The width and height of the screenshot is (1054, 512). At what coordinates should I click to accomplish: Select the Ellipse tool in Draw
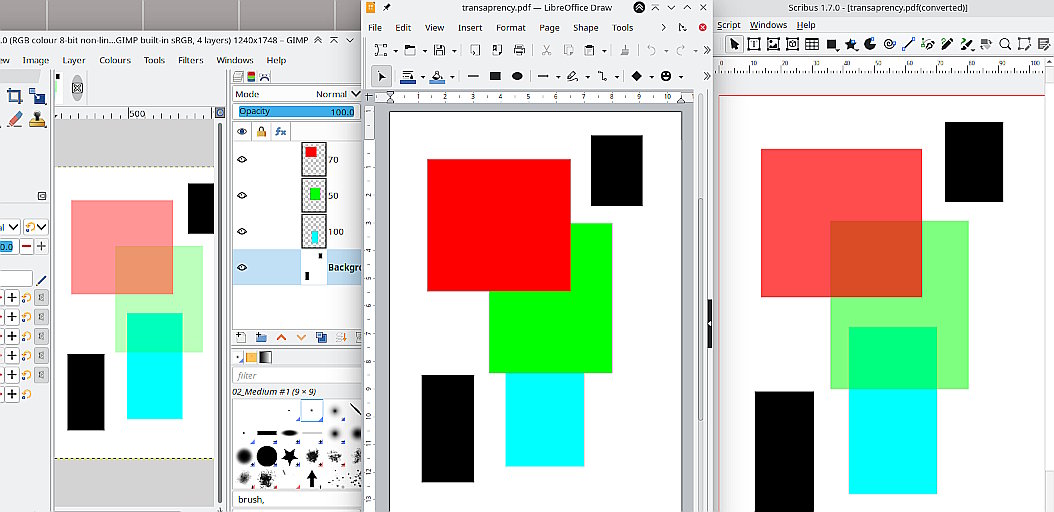pyautogui.click(x=517, y=77)
